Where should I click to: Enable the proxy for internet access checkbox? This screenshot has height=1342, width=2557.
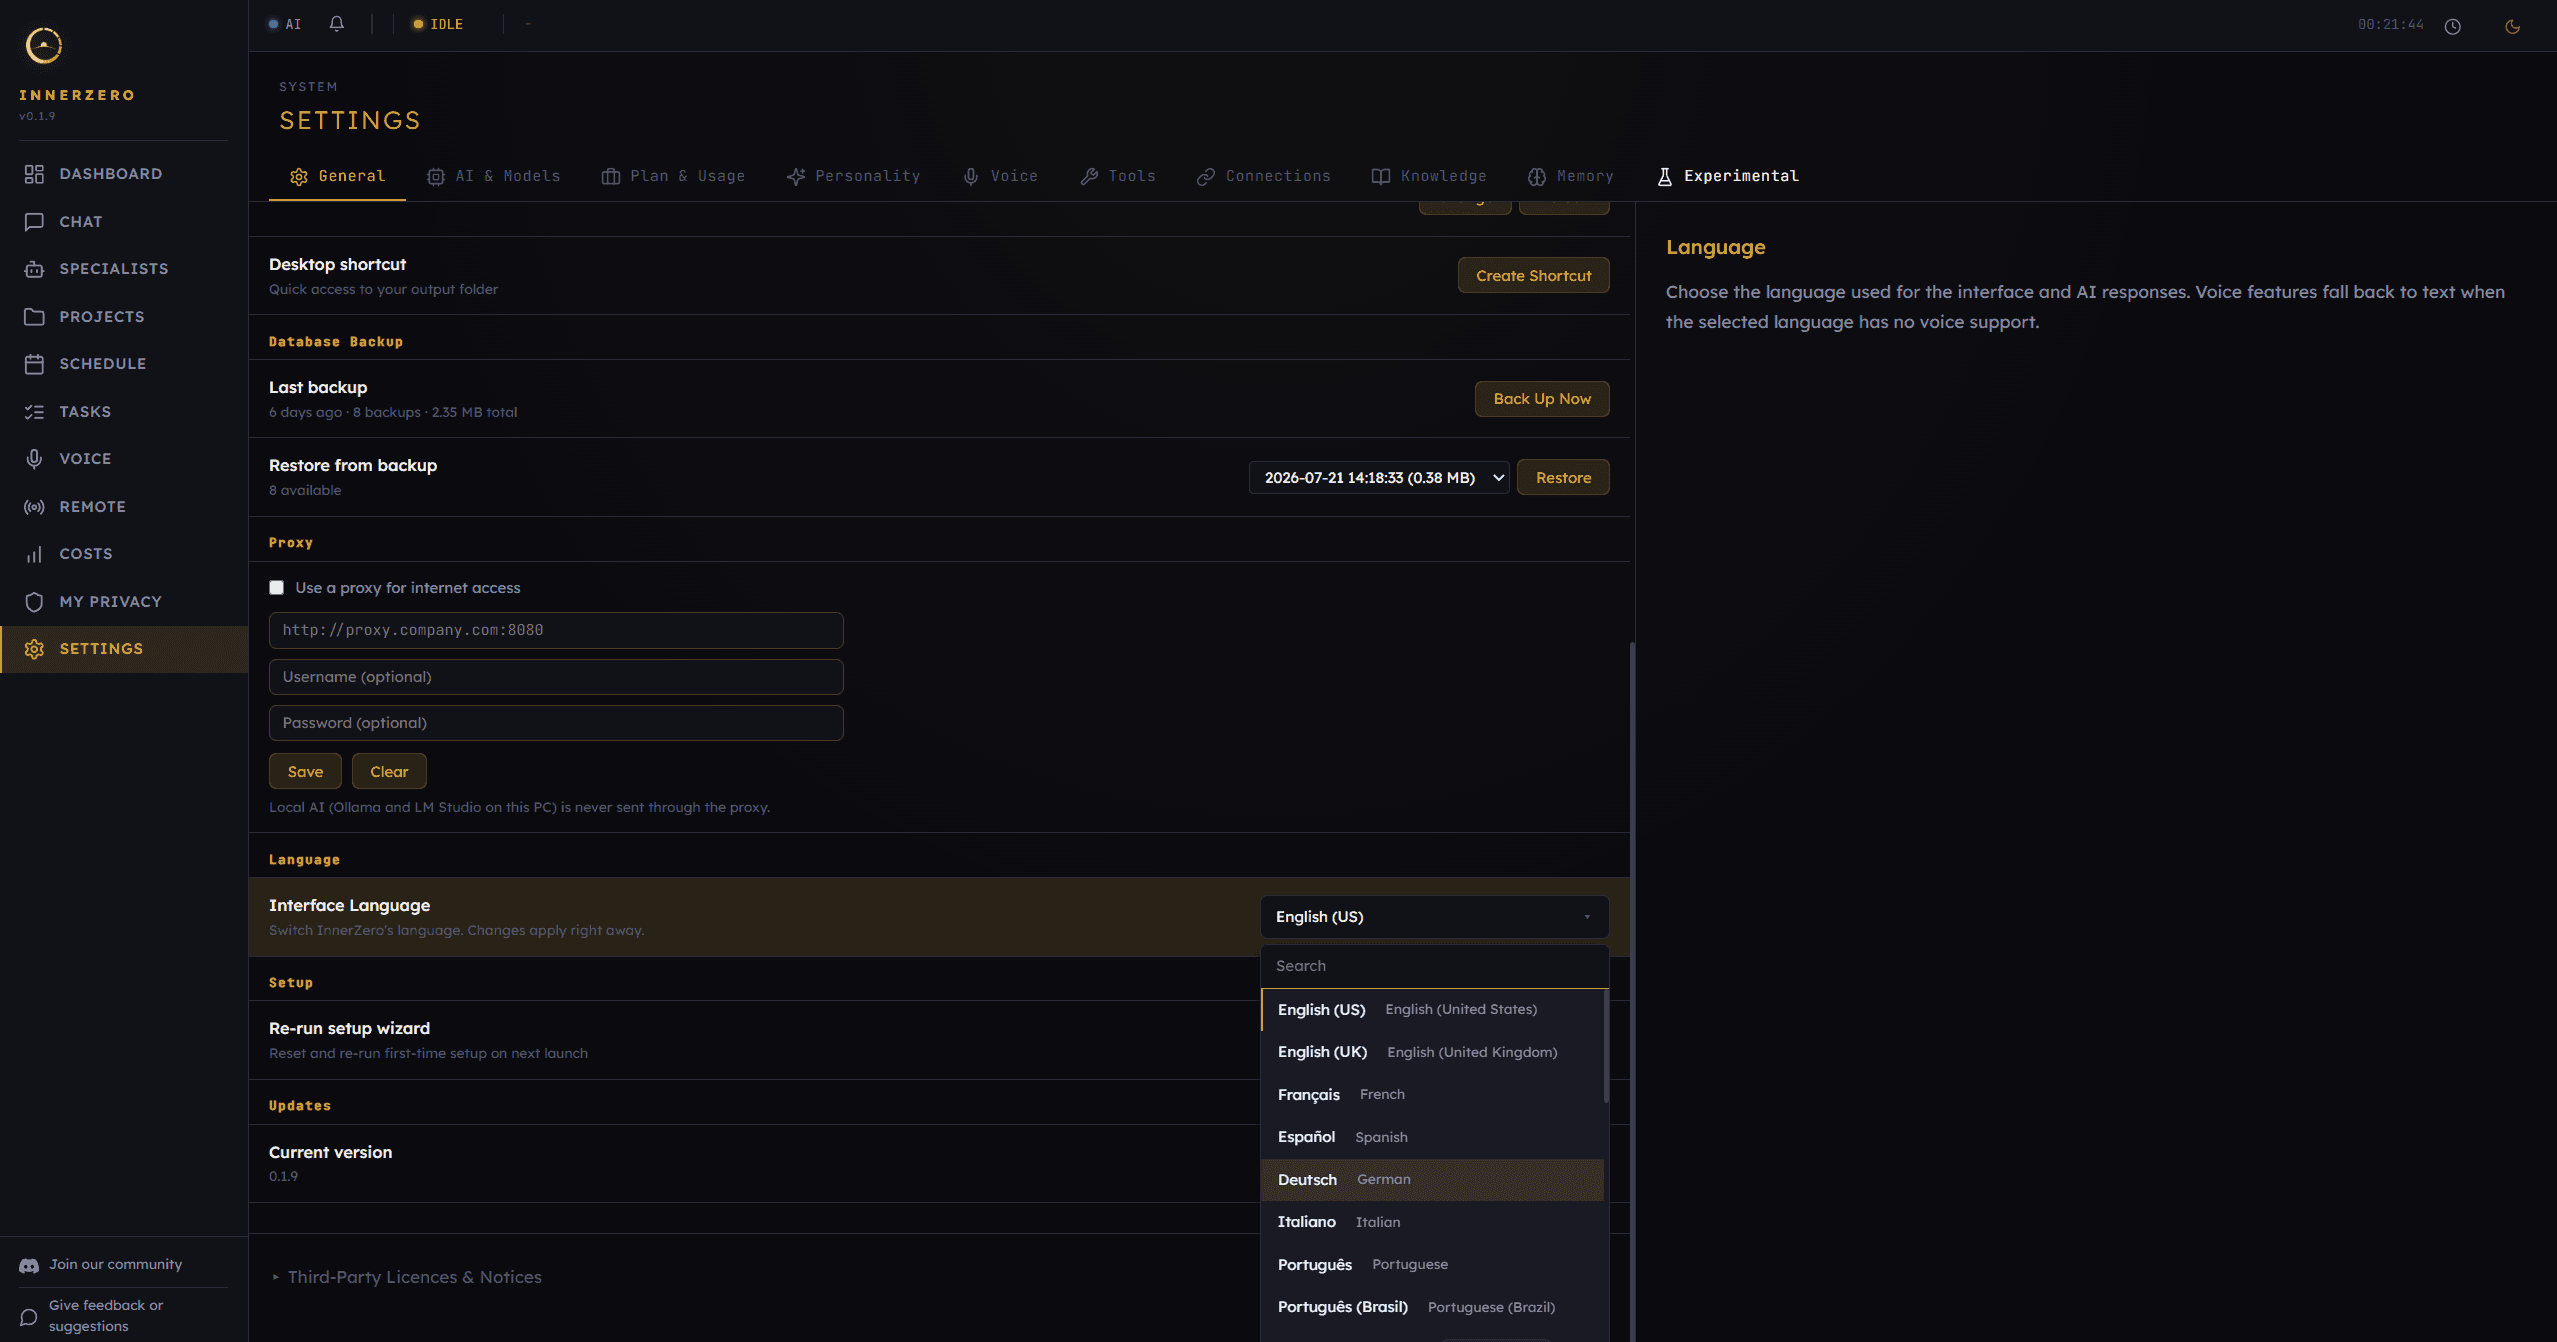coord(276,588)
